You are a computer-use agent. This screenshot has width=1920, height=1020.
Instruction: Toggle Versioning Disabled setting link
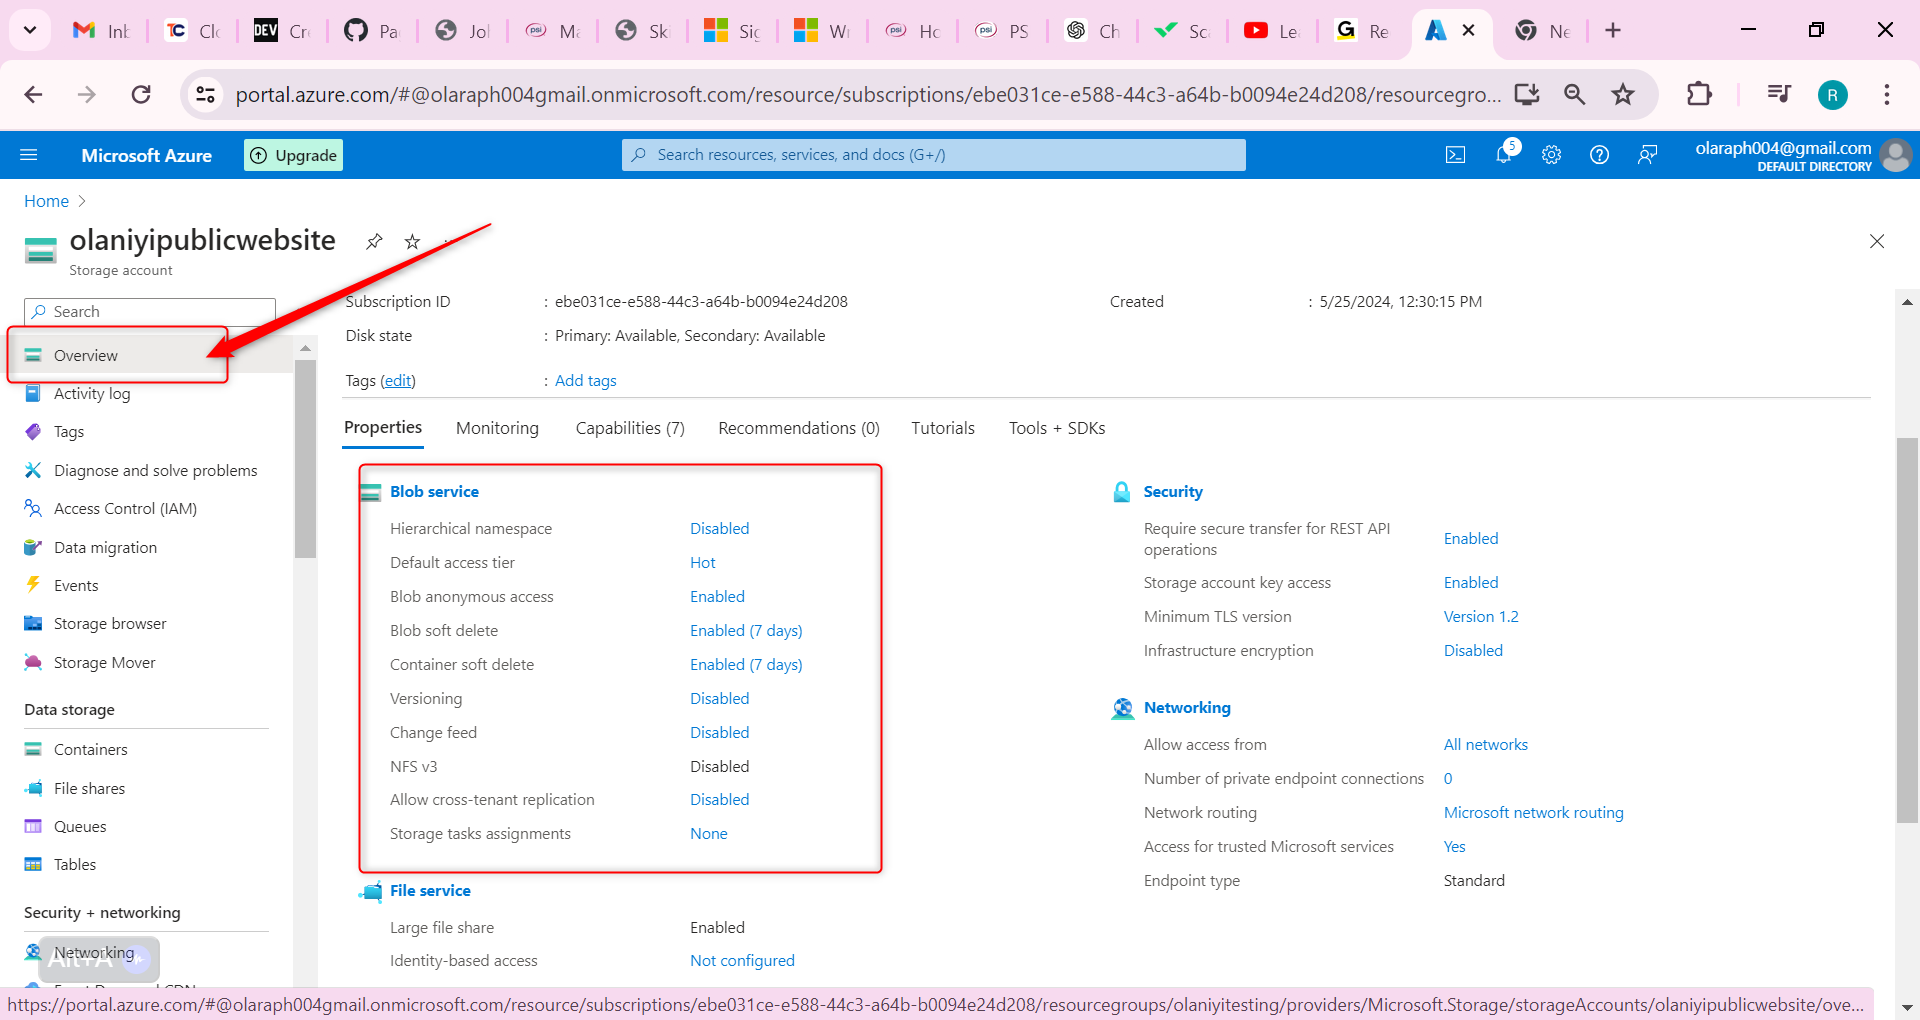pos(719,699)
